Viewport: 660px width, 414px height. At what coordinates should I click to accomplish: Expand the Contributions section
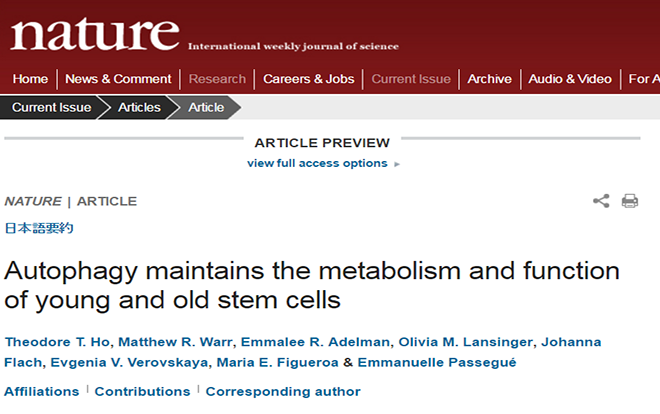142,391
